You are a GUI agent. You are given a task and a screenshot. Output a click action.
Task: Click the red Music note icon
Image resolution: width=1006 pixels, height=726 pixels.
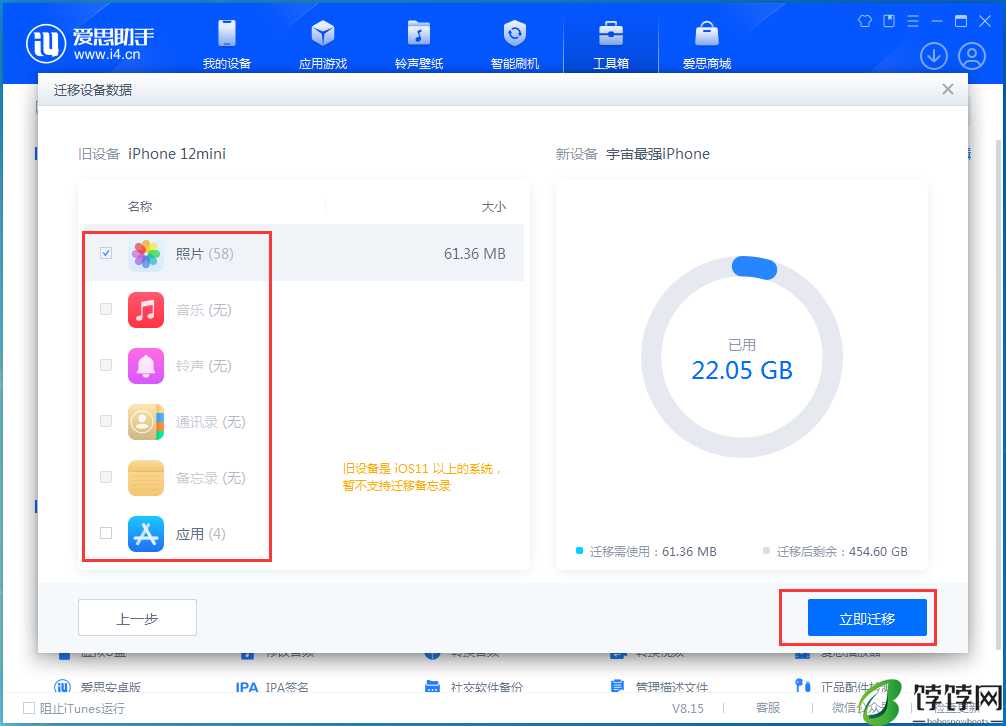click(146, 310)
